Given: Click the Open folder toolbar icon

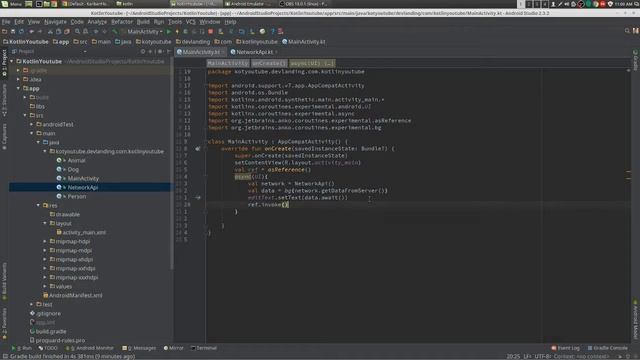Looking at the screenshot, I should (x=4, y=31).
